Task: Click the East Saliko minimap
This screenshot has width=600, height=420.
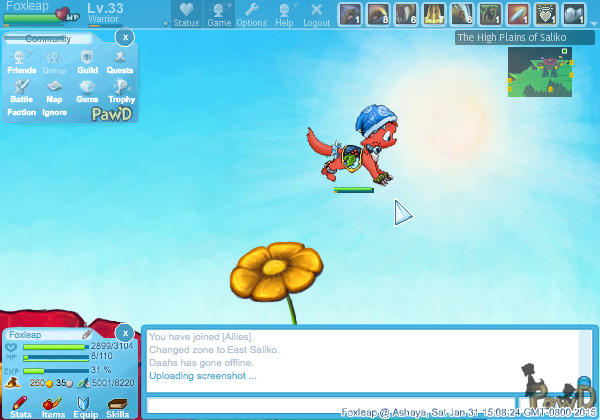Action: coord(539,71)
